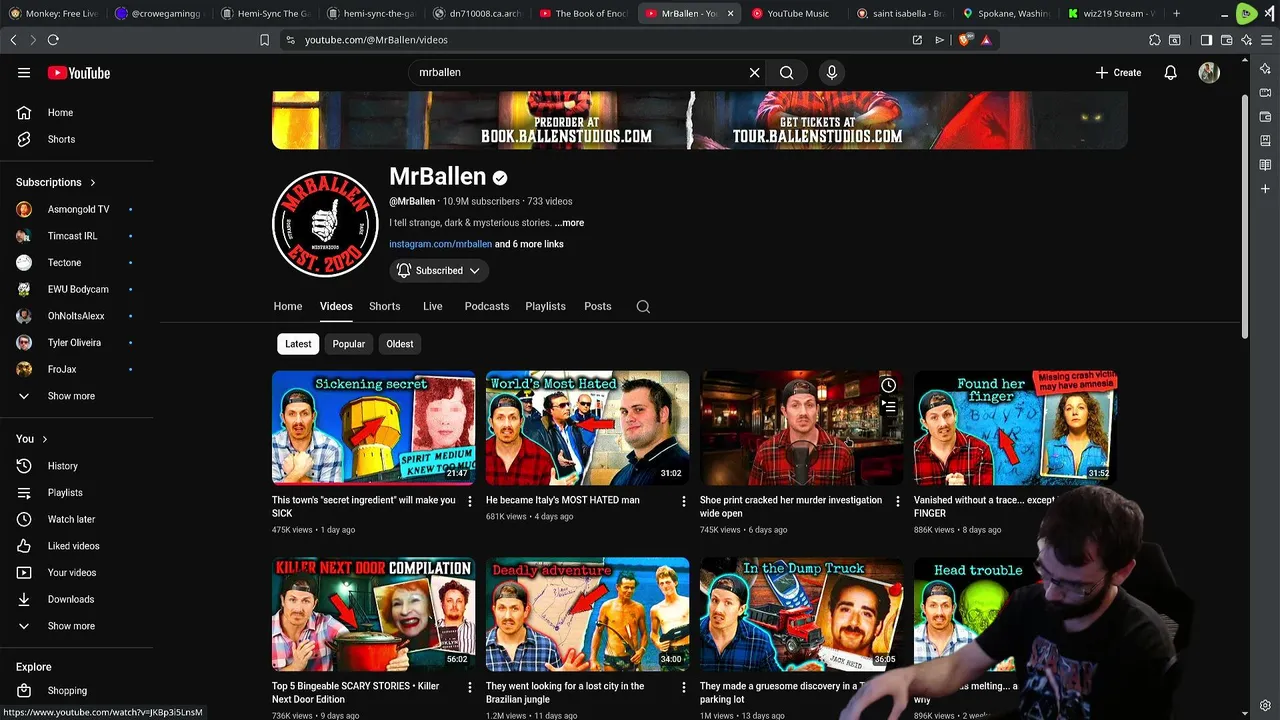The height and width of the screenshot is (720, 1280).
Task: Add 'Shoe print' video to queue
Action: [888, 407]
